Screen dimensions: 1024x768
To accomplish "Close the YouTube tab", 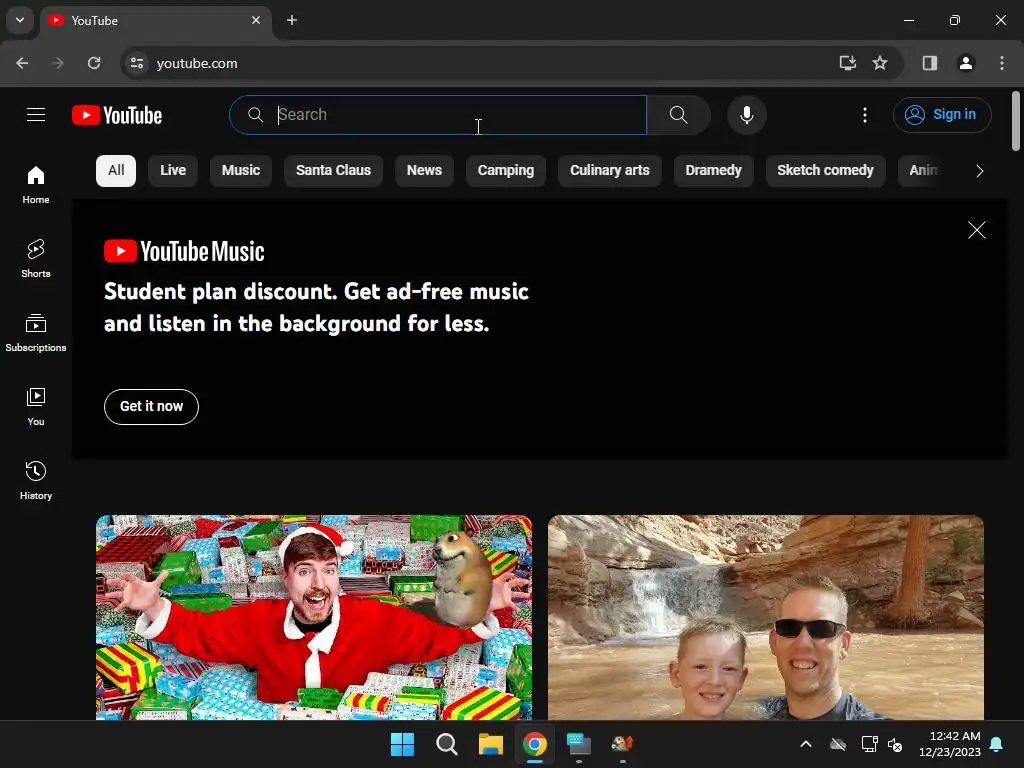I will pos(256,20).
